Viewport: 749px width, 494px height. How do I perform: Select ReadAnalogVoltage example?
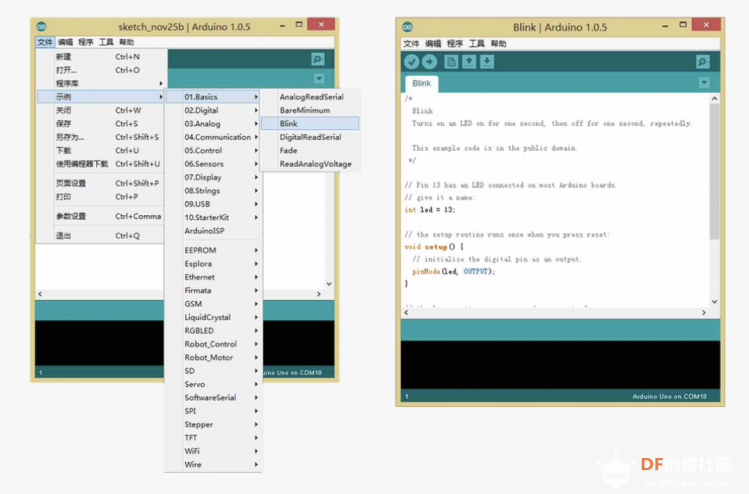click(310, 163)
